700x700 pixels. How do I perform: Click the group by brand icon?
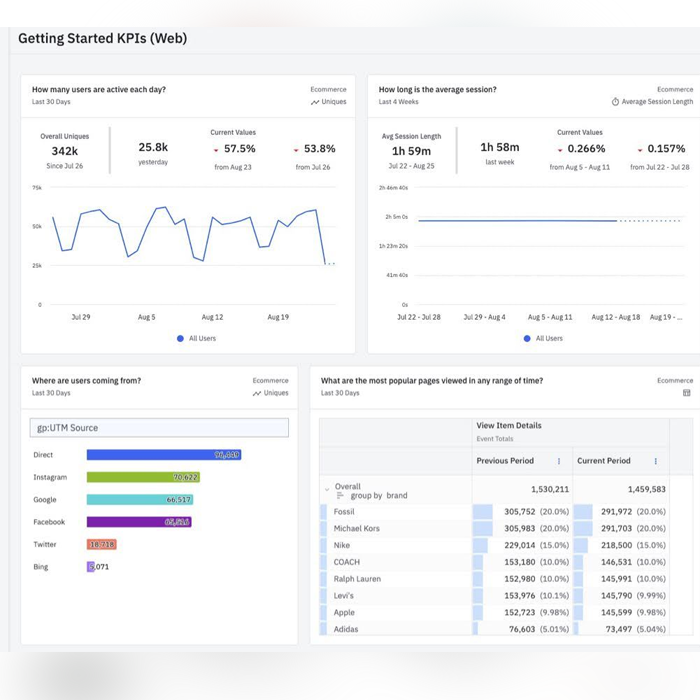340,496
